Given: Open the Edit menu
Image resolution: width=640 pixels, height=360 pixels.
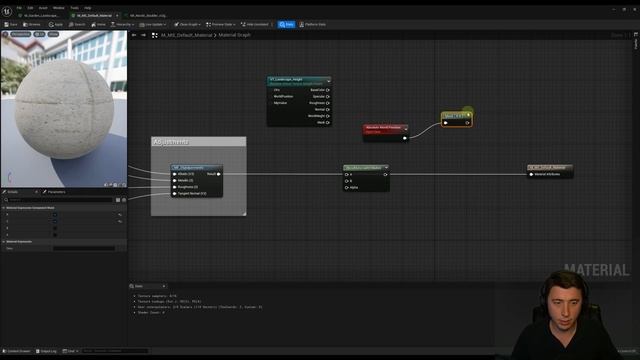Looking at the screenshot, I should [30, 8].
